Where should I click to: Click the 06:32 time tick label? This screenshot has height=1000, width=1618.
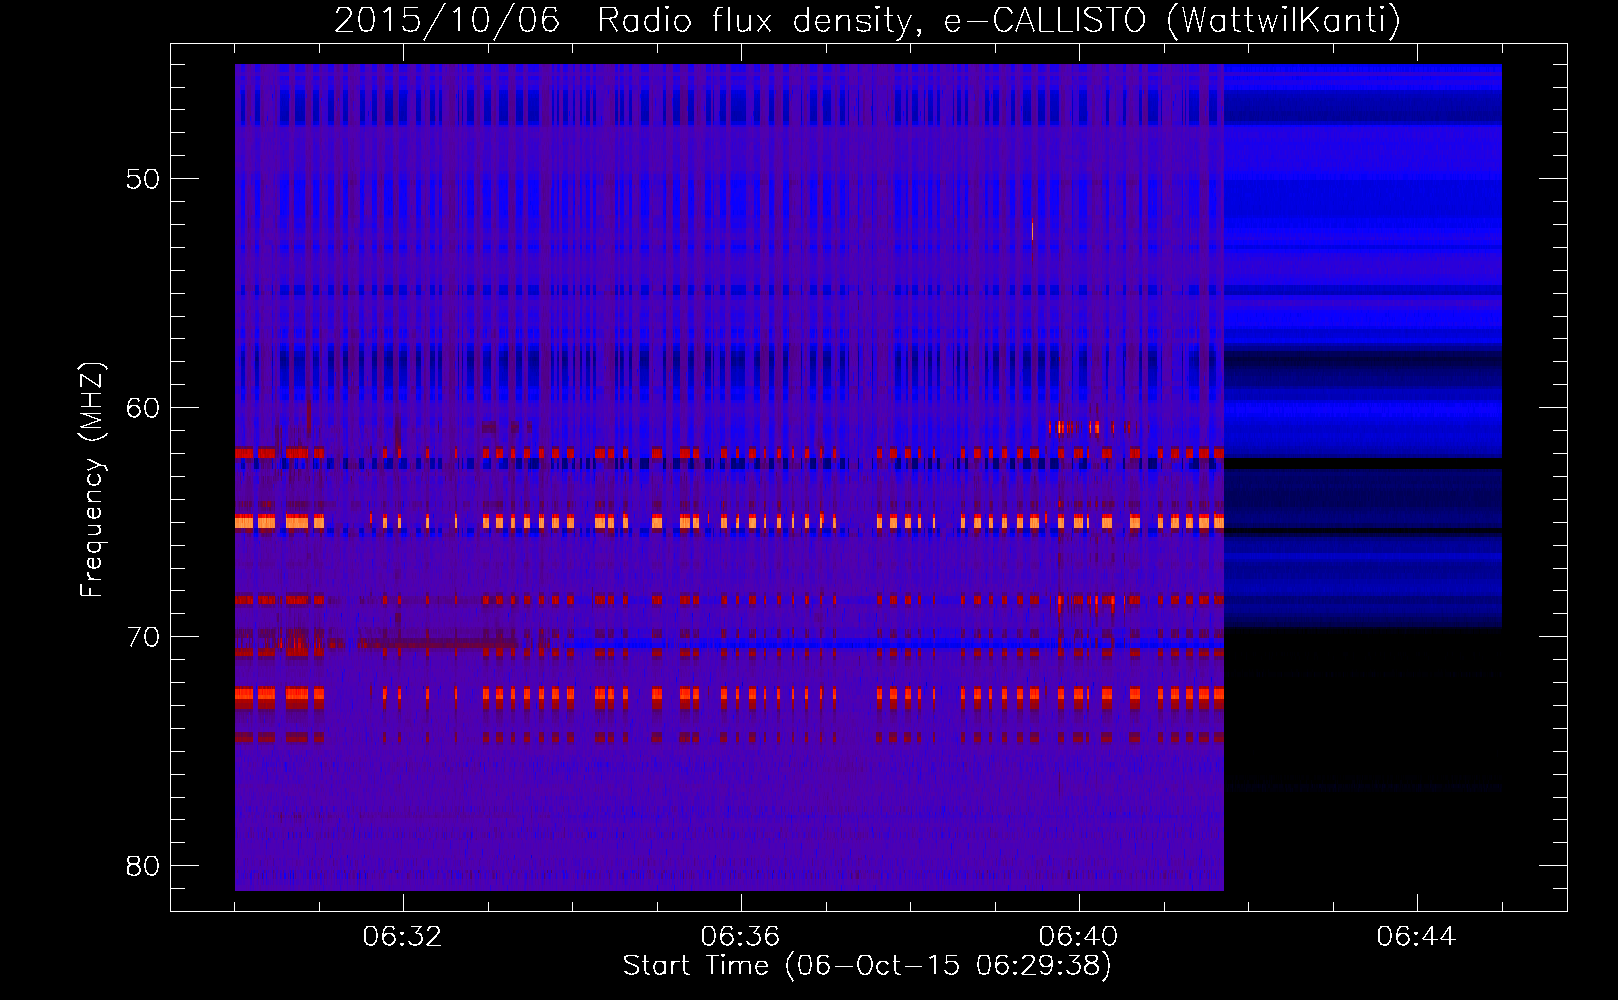[x=403, y=937]
